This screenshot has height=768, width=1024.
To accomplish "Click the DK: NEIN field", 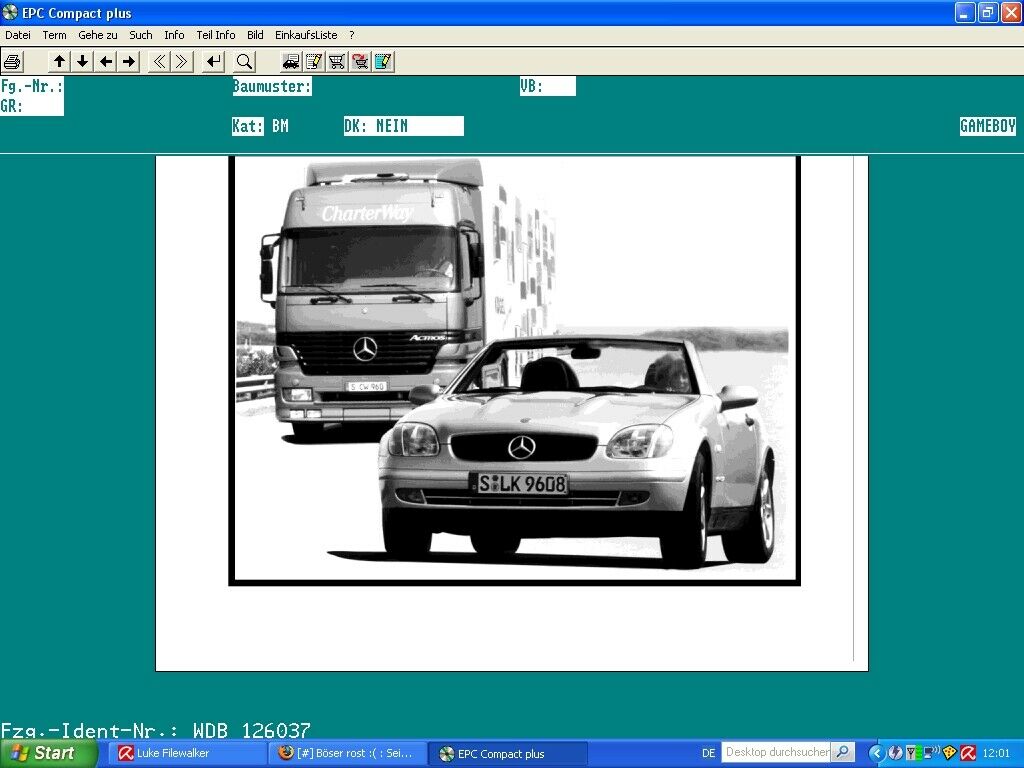I will coord(404,126).
